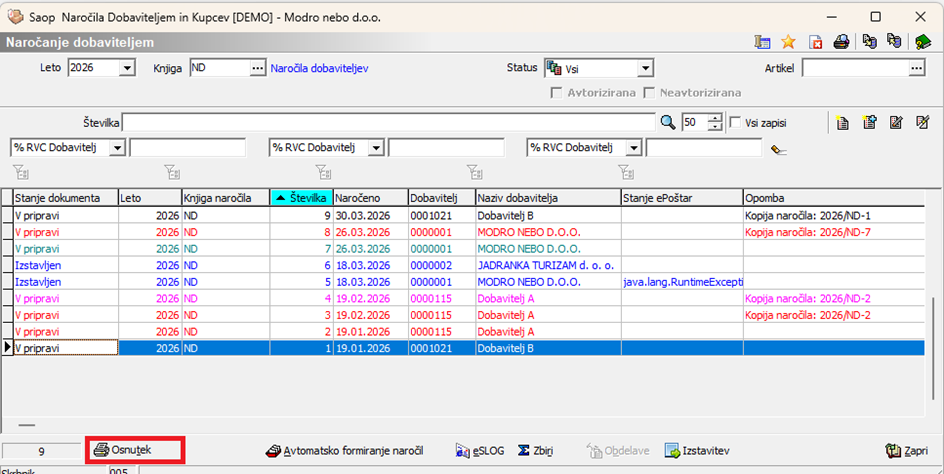Click Kopija naročila: 2026/ND-7 cell
Viewport: 944px width, 474px height.
(834, 232)
